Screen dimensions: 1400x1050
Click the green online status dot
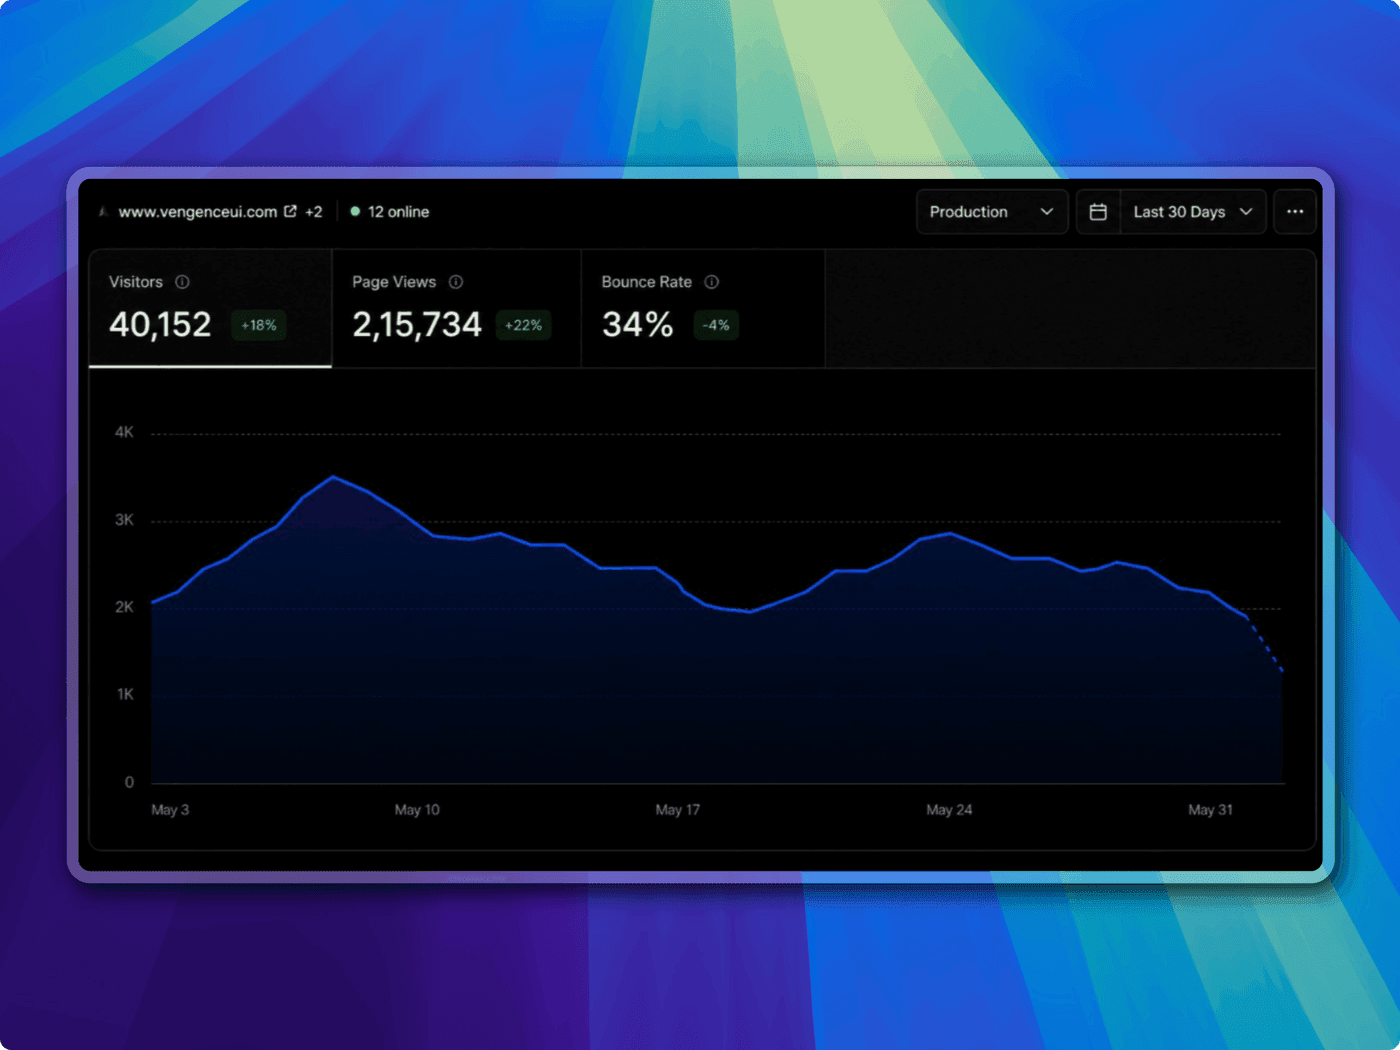[x=355, y=211]
